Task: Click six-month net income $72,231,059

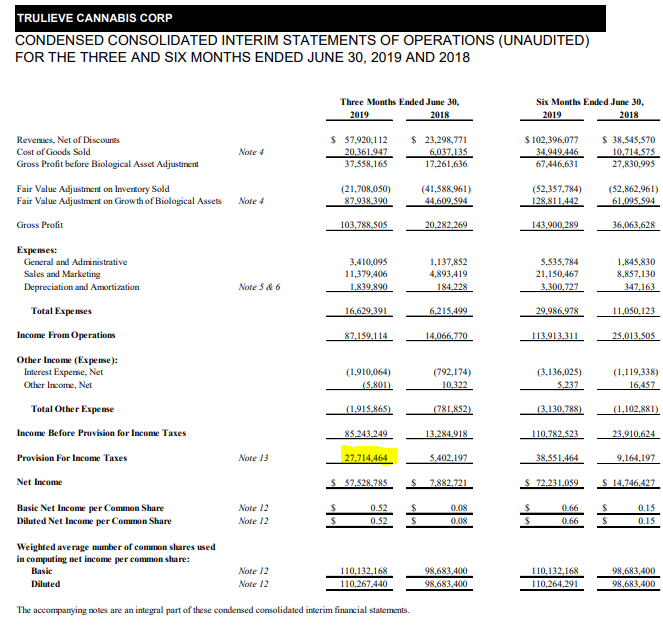Action: click(x=551, y=483)
